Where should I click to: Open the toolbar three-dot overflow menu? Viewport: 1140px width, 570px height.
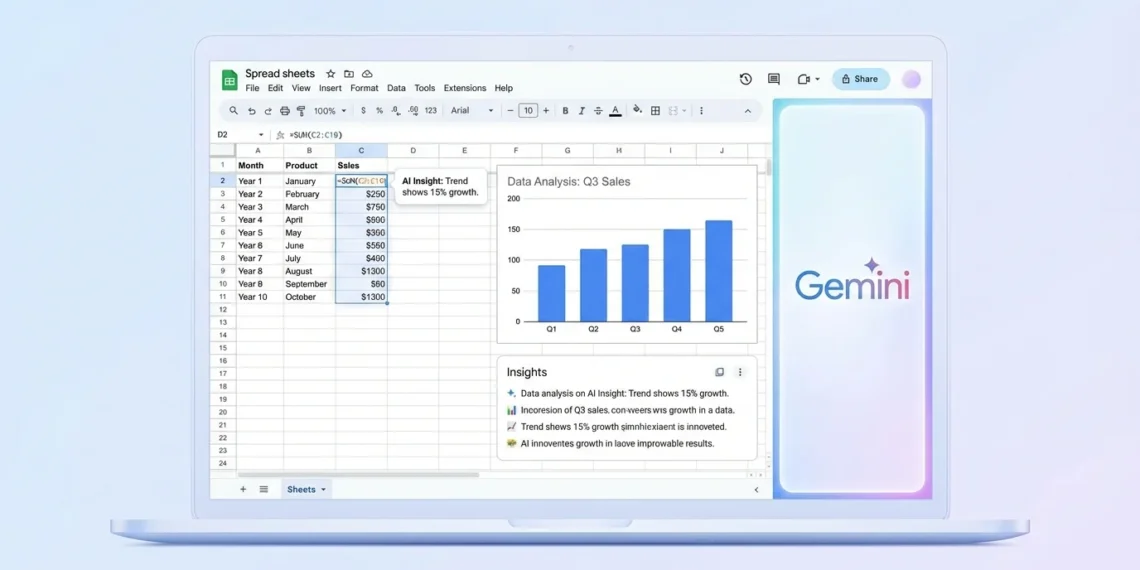point(701,111)
